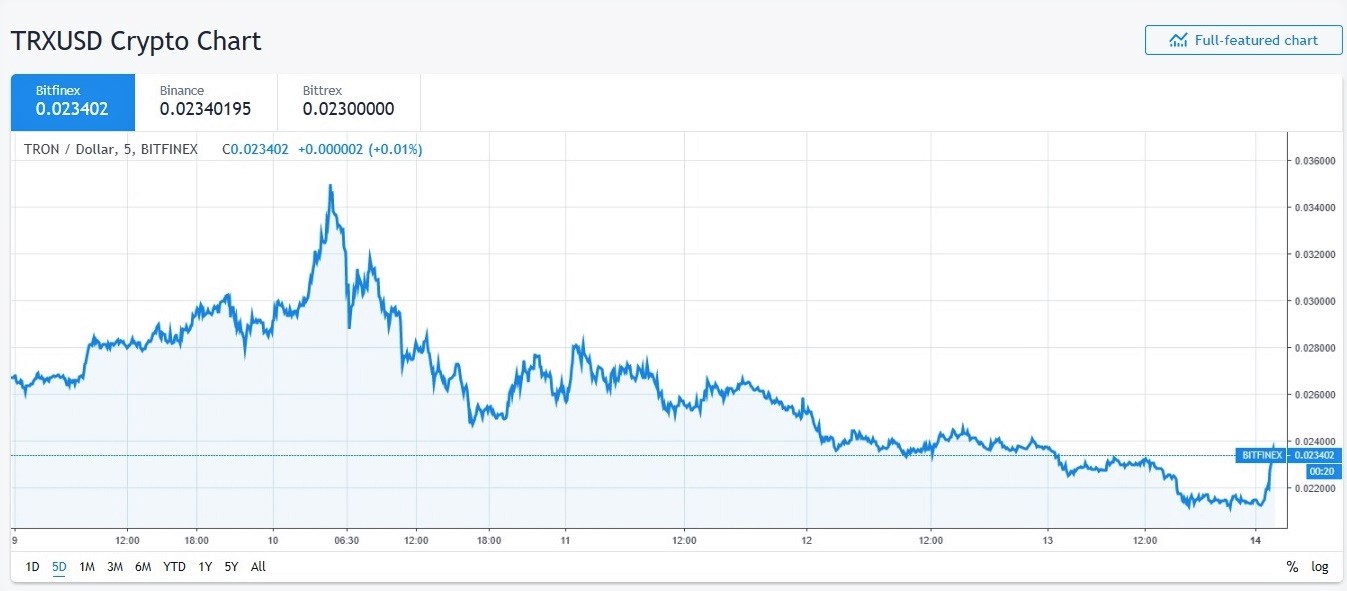Set chart range to 1M
This screenshot has height=591, width=1347.
click(87, 567)
